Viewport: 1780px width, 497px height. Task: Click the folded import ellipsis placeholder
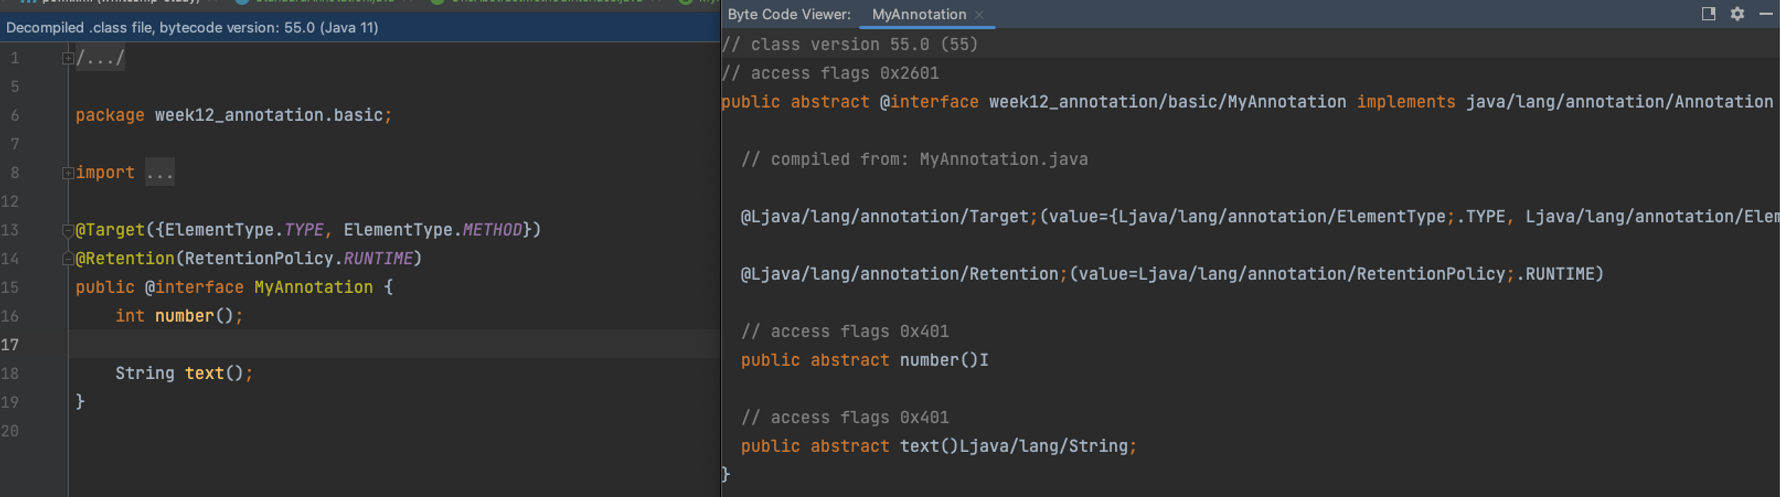(x=159, y=173)
